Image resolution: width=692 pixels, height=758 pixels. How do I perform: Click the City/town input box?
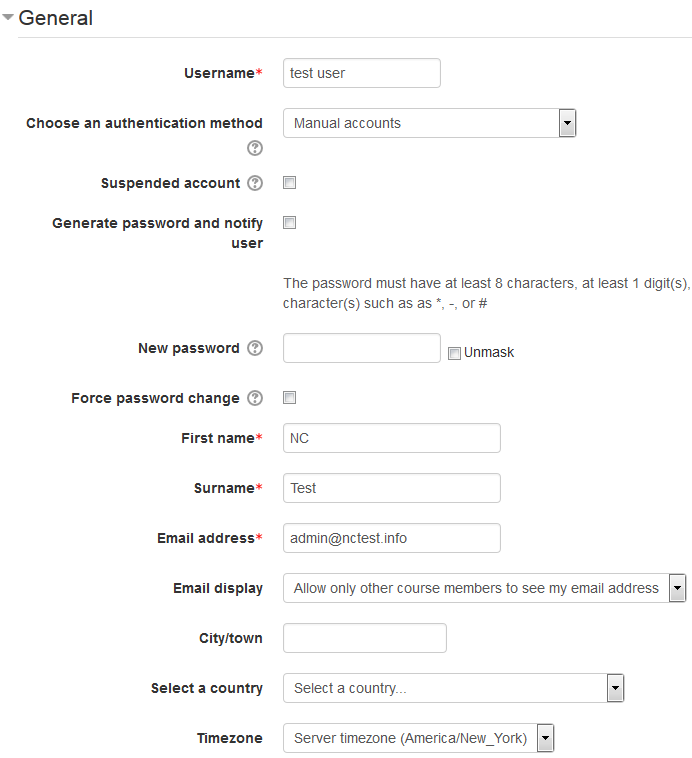pos(365,638)
